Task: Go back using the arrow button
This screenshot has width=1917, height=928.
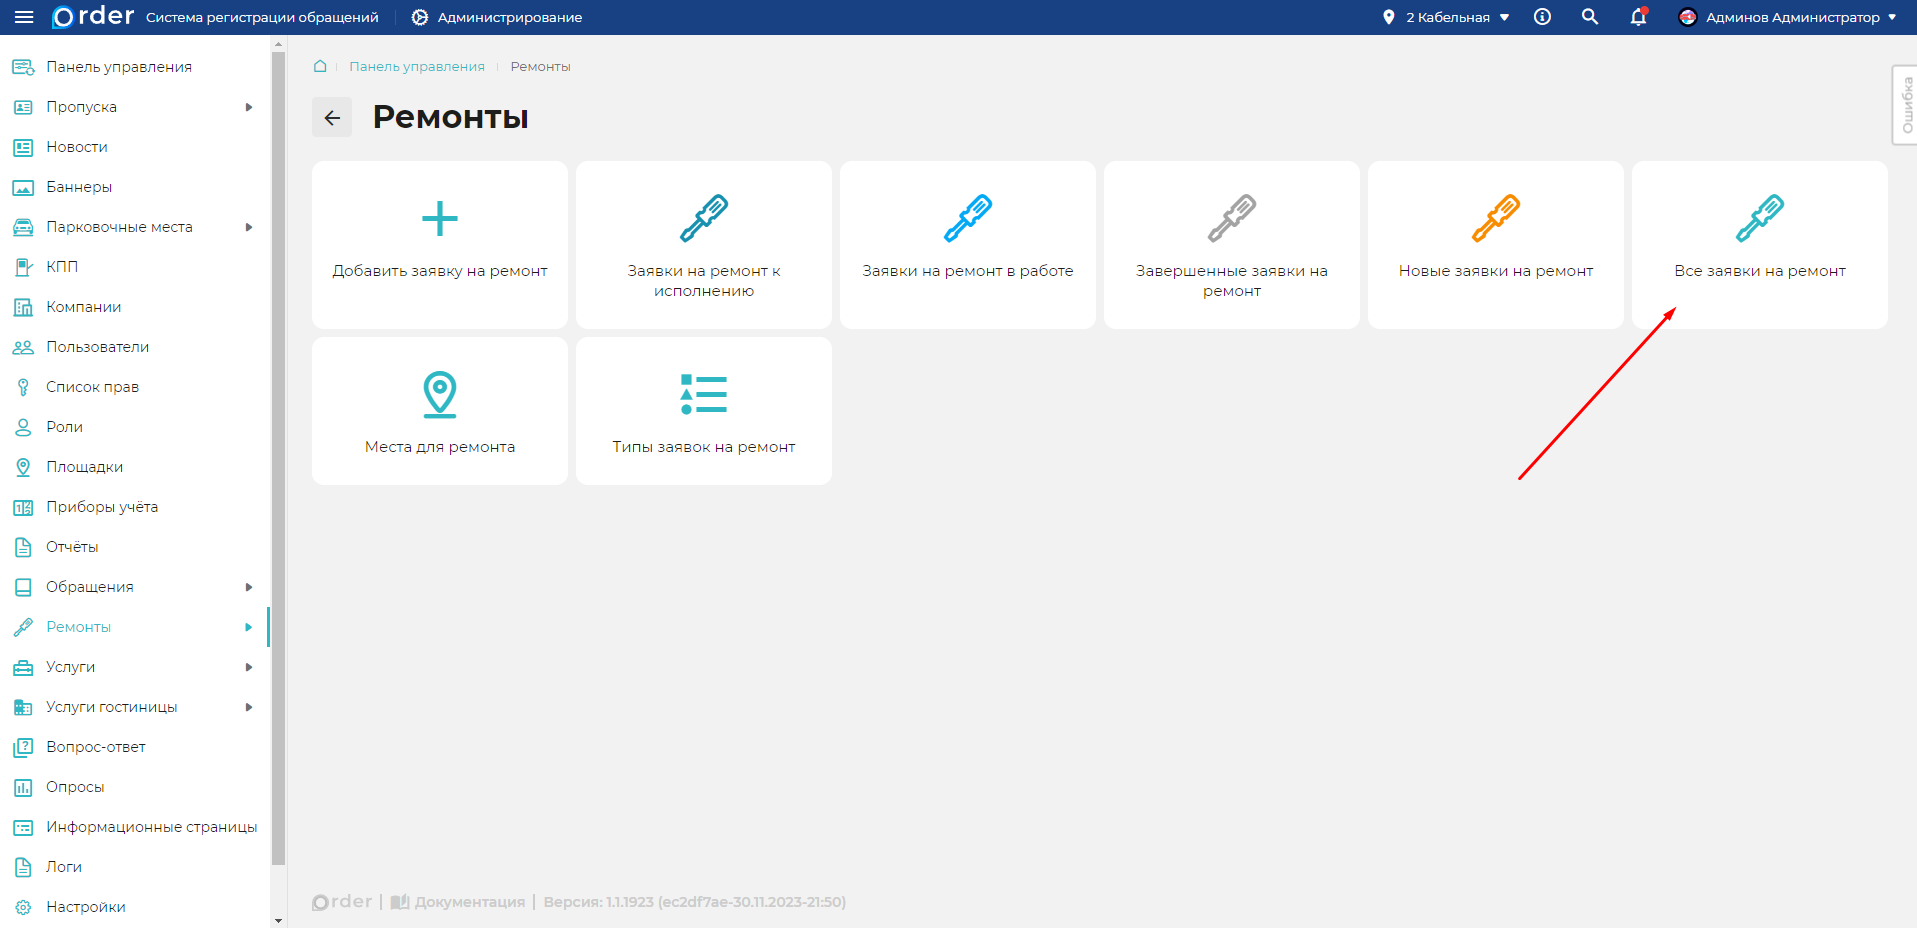Action: click(x=332, y=118)
